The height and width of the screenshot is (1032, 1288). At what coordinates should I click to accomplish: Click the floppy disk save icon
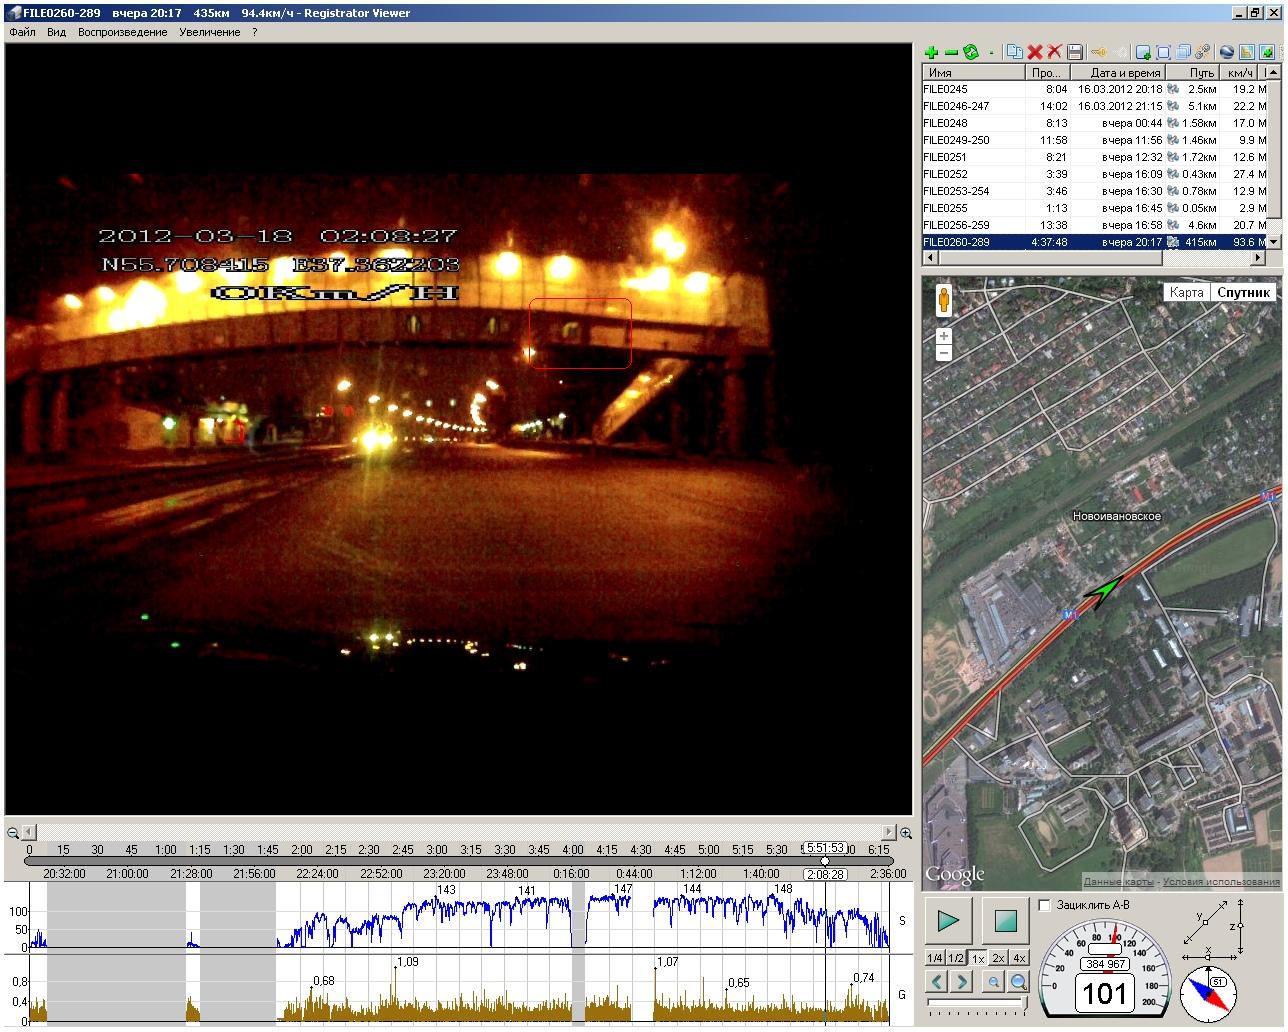pos(1075,52)
